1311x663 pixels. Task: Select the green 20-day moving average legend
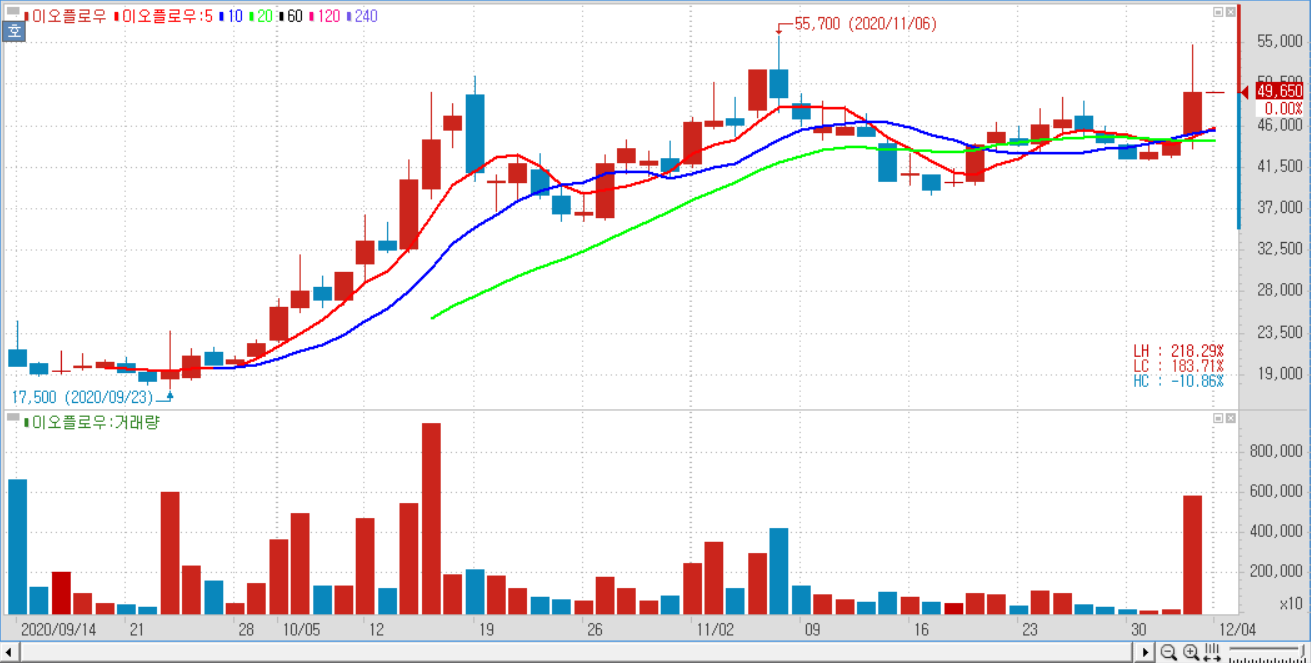click(x=259, y=16)
